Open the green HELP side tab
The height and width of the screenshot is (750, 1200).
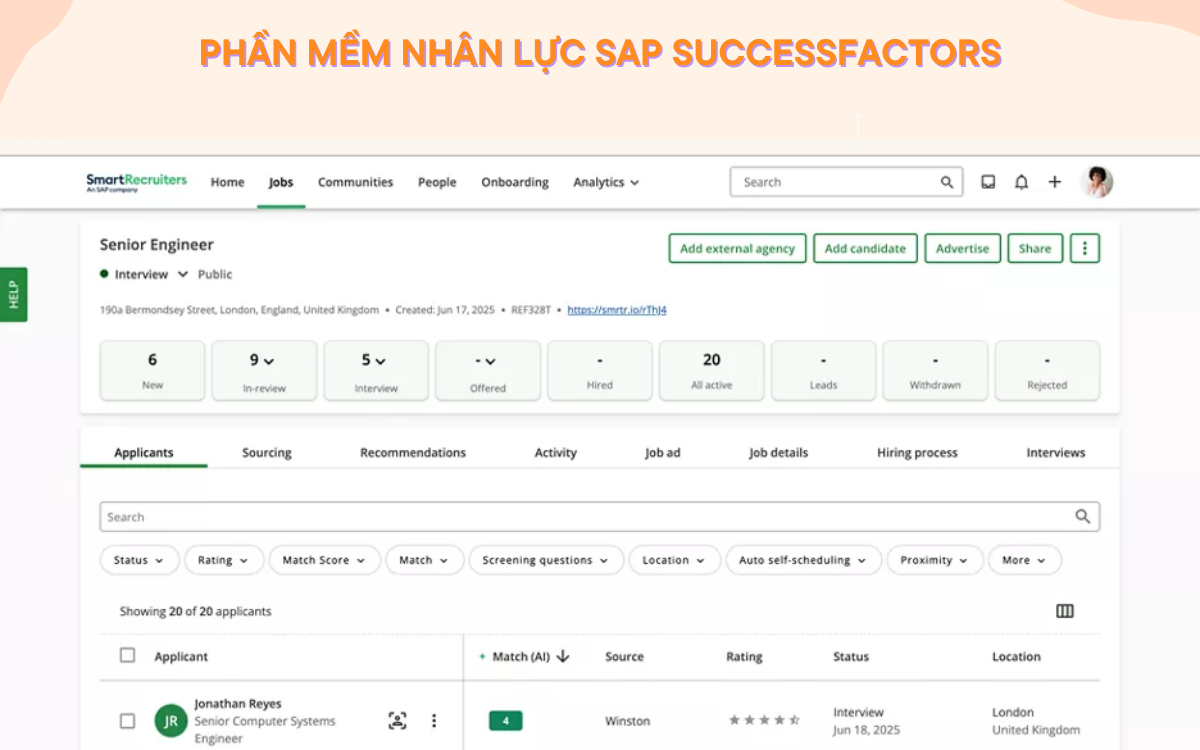coord(14,294)
